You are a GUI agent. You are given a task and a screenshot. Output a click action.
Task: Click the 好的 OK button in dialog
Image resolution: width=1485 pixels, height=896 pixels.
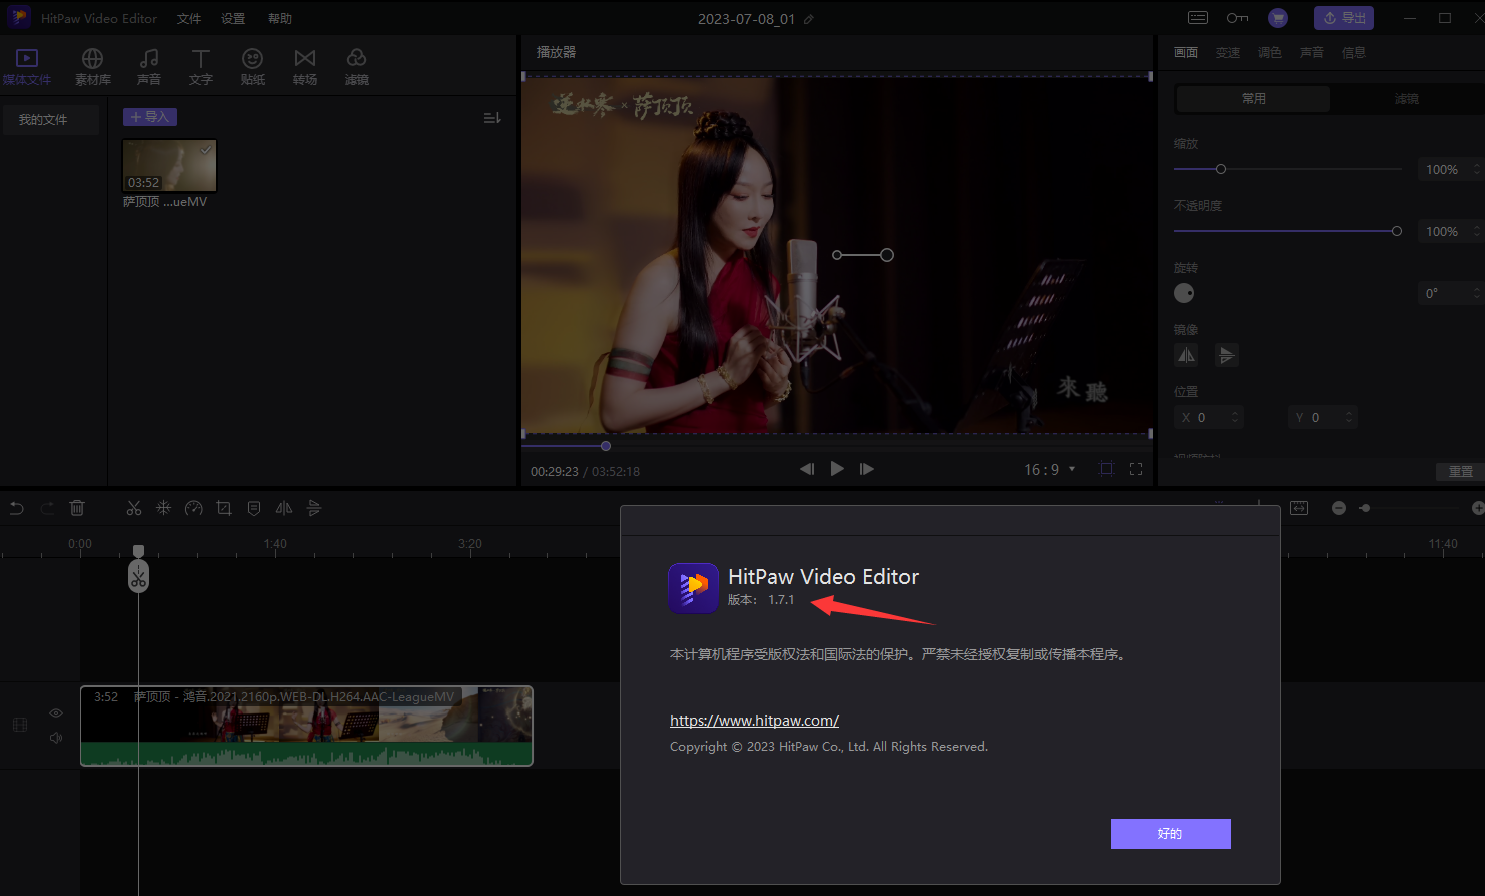[x=1170, y=834]
